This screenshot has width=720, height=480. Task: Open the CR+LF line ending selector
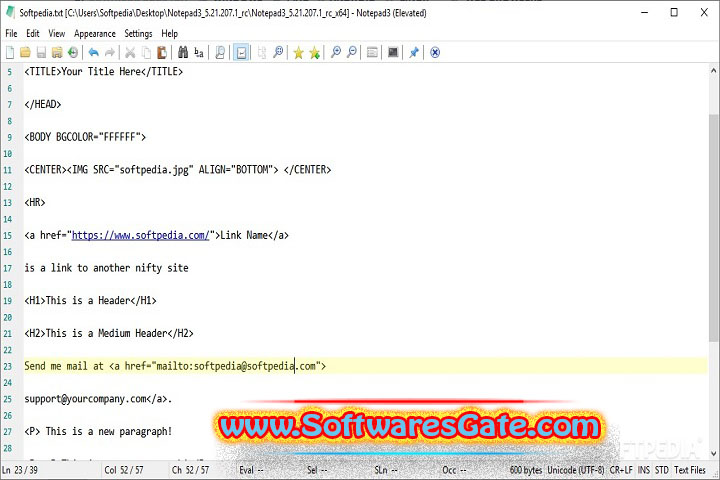point(621,470)
